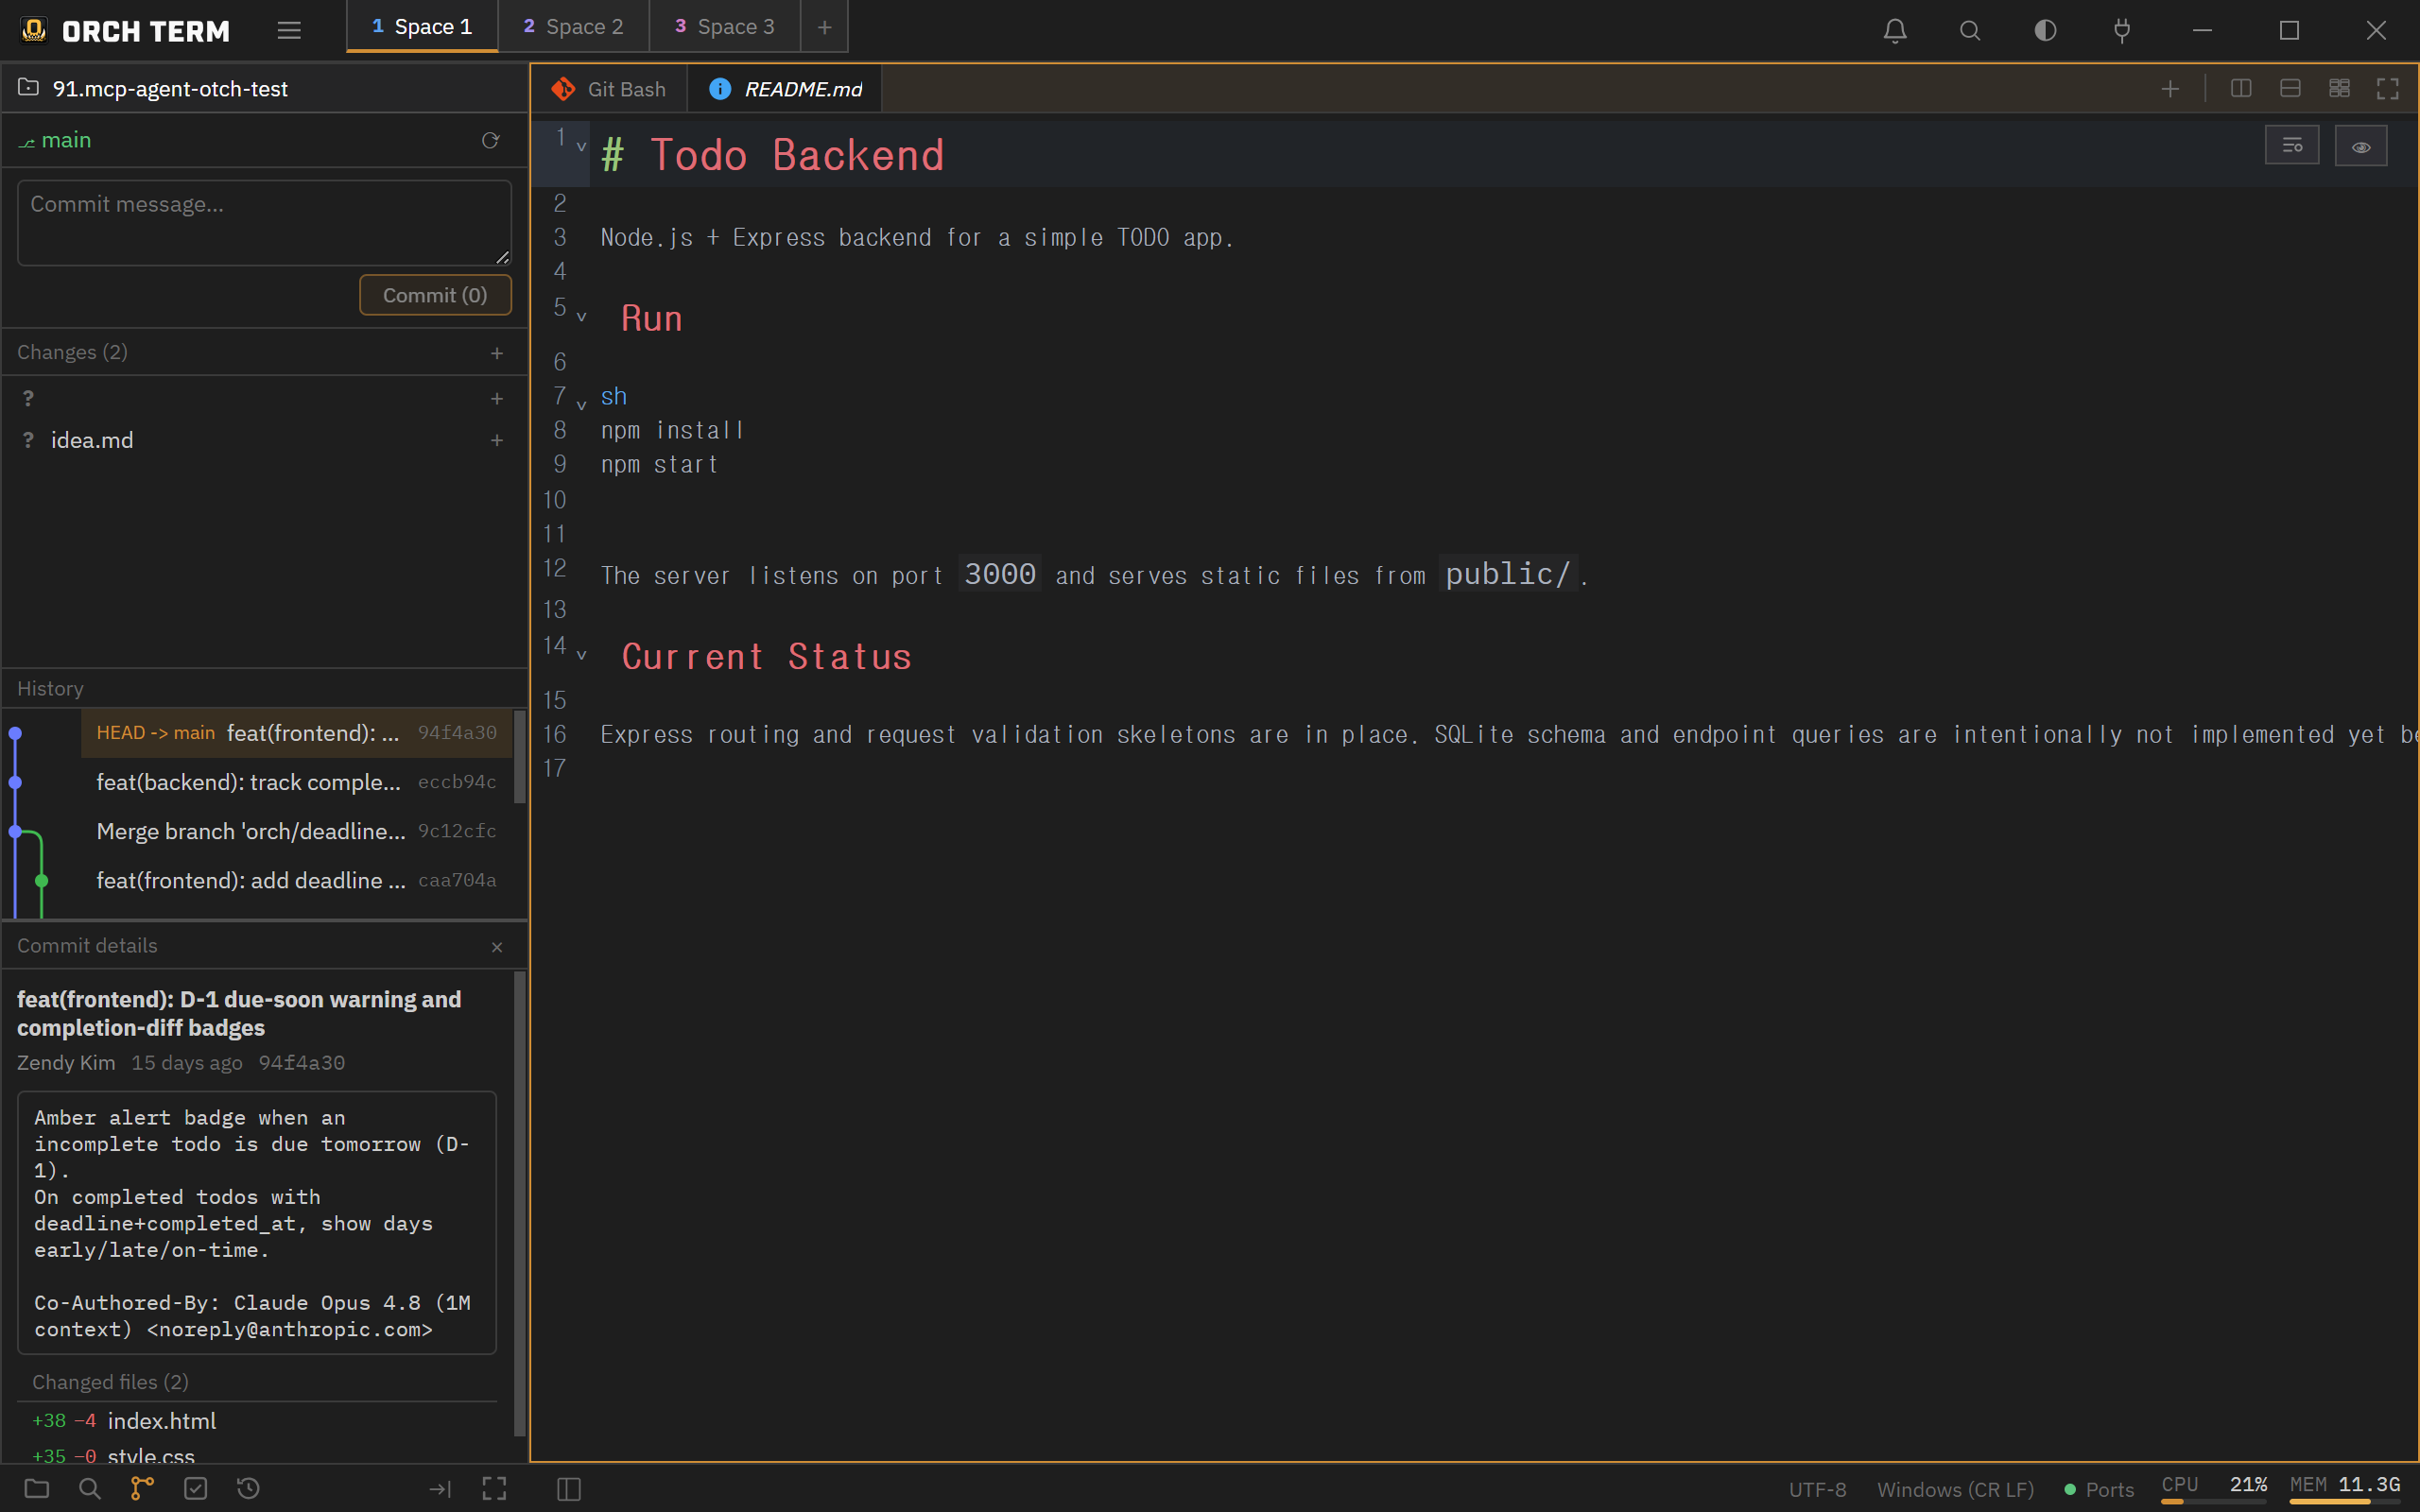Screen dimensions: 2420x1512
Task: Open the file explorer from bottom bar
Action: point(37,1488)
